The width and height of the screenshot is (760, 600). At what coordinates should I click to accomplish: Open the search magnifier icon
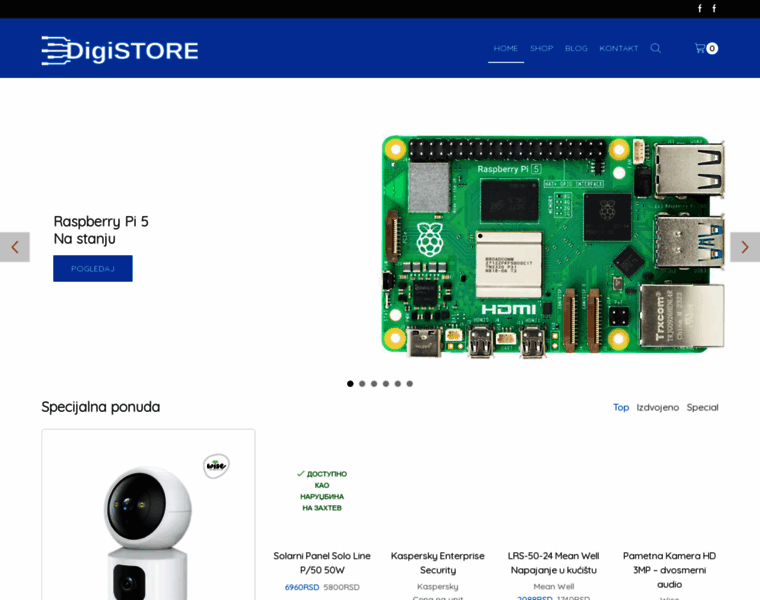[655, 48]
